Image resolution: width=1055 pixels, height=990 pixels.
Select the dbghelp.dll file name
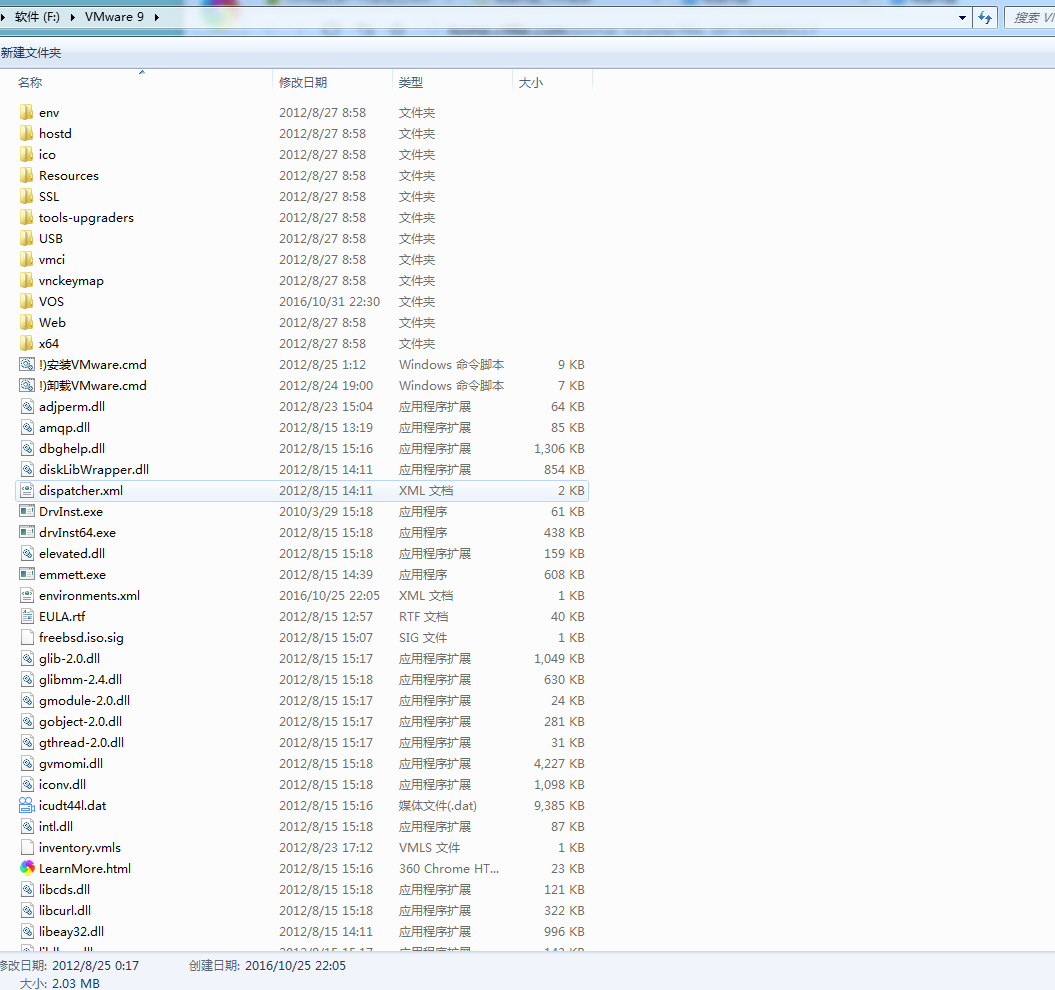tap(72, 448)
